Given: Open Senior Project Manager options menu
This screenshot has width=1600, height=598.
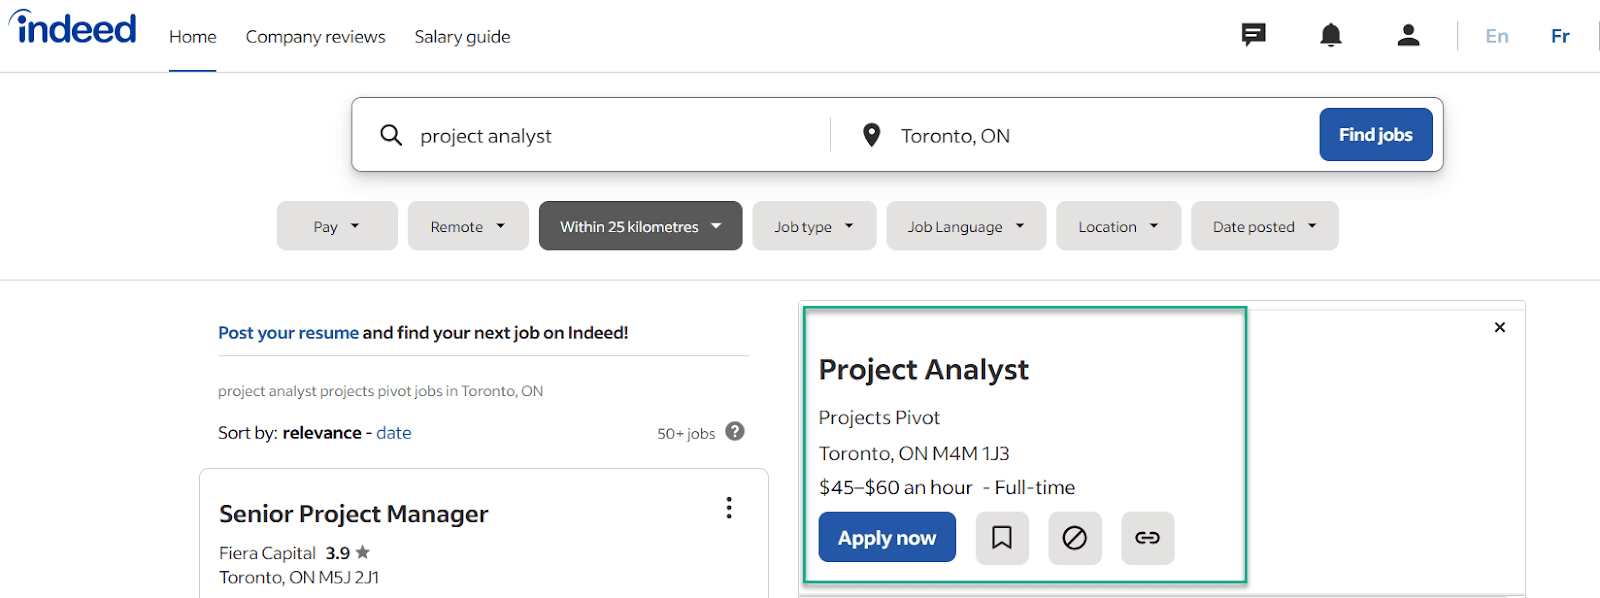Looking at the screenshot, I should pos(729,508).
